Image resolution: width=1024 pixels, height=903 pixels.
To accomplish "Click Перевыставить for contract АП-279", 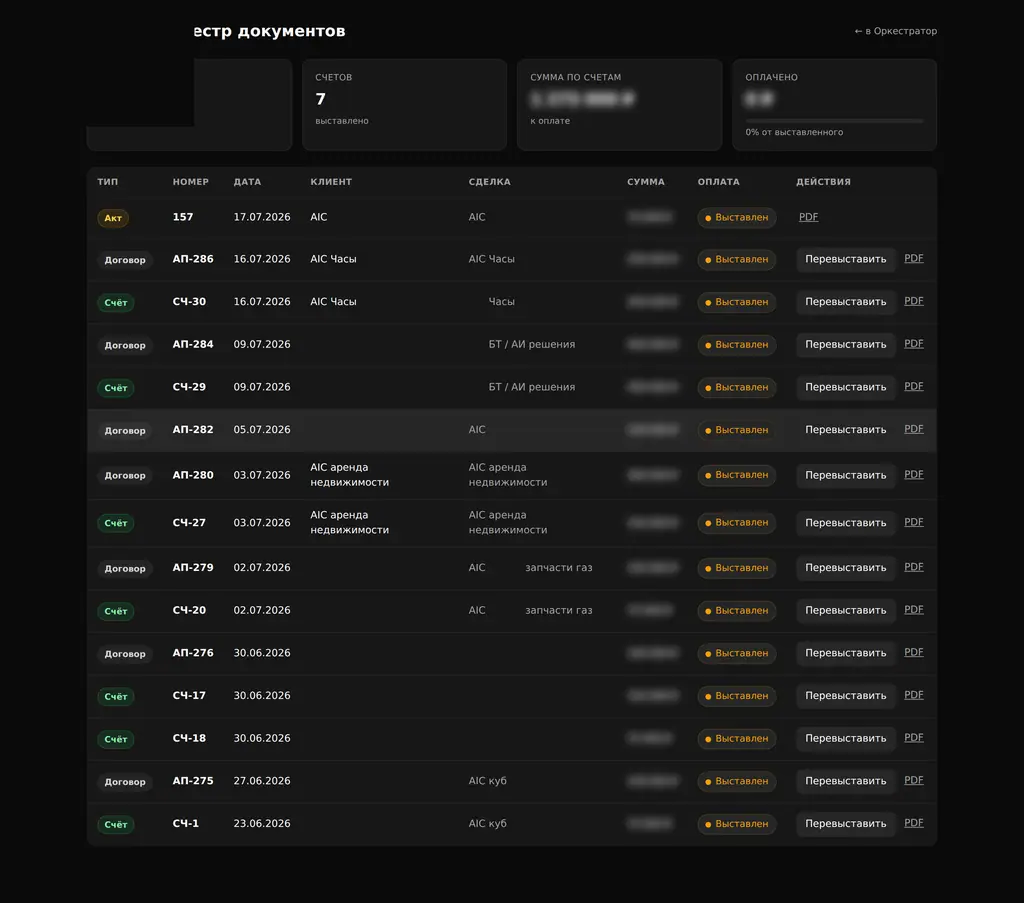I will [845, 567].
